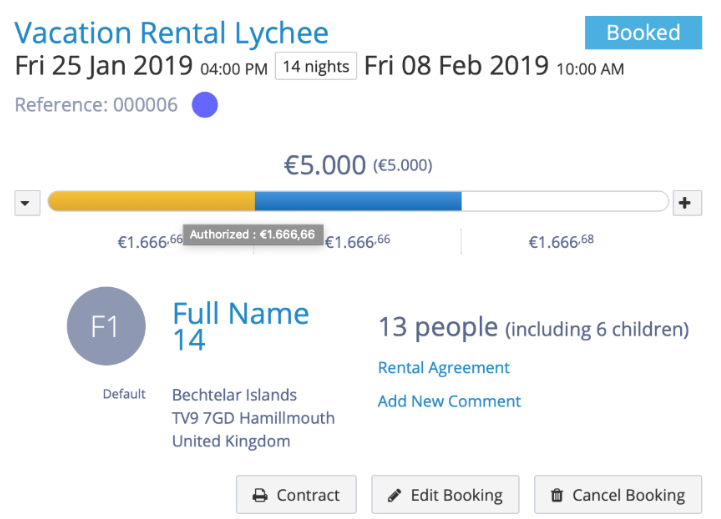Image resolution: width=721 pixels, height=519 pixels.
Task: Click the printer icon on Contract button
Action: click(259, 495)
